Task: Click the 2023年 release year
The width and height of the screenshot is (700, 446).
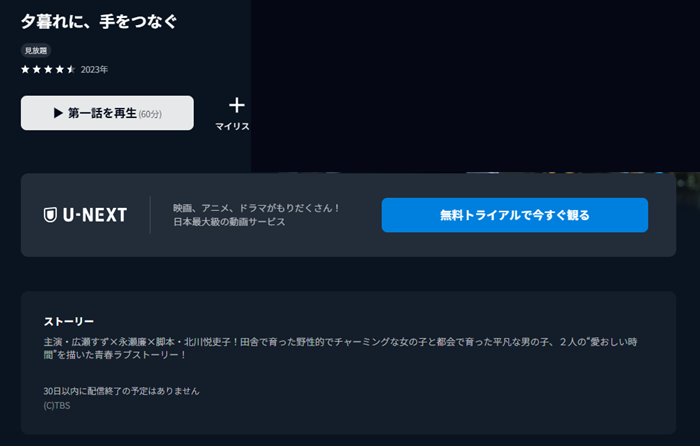Action: pos(94,70)
